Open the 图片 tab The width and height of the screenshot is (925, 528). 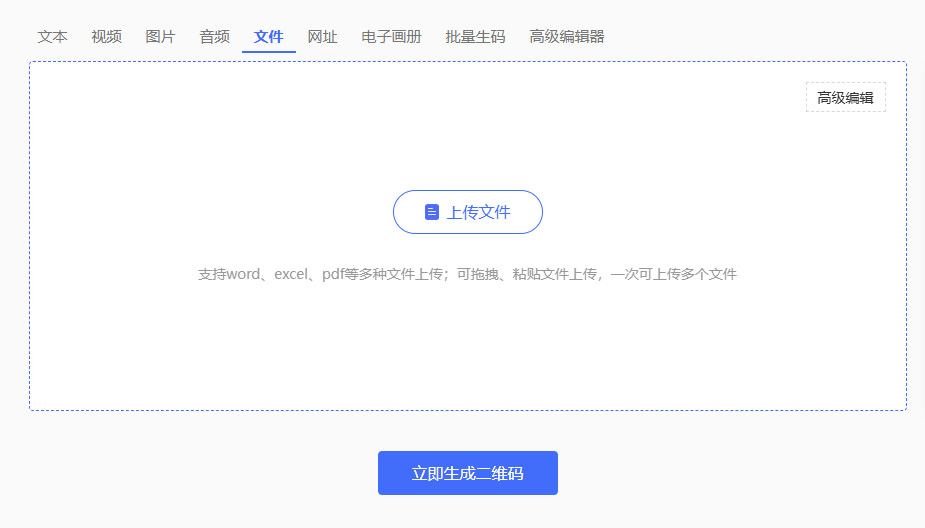[x=160, y=37]
